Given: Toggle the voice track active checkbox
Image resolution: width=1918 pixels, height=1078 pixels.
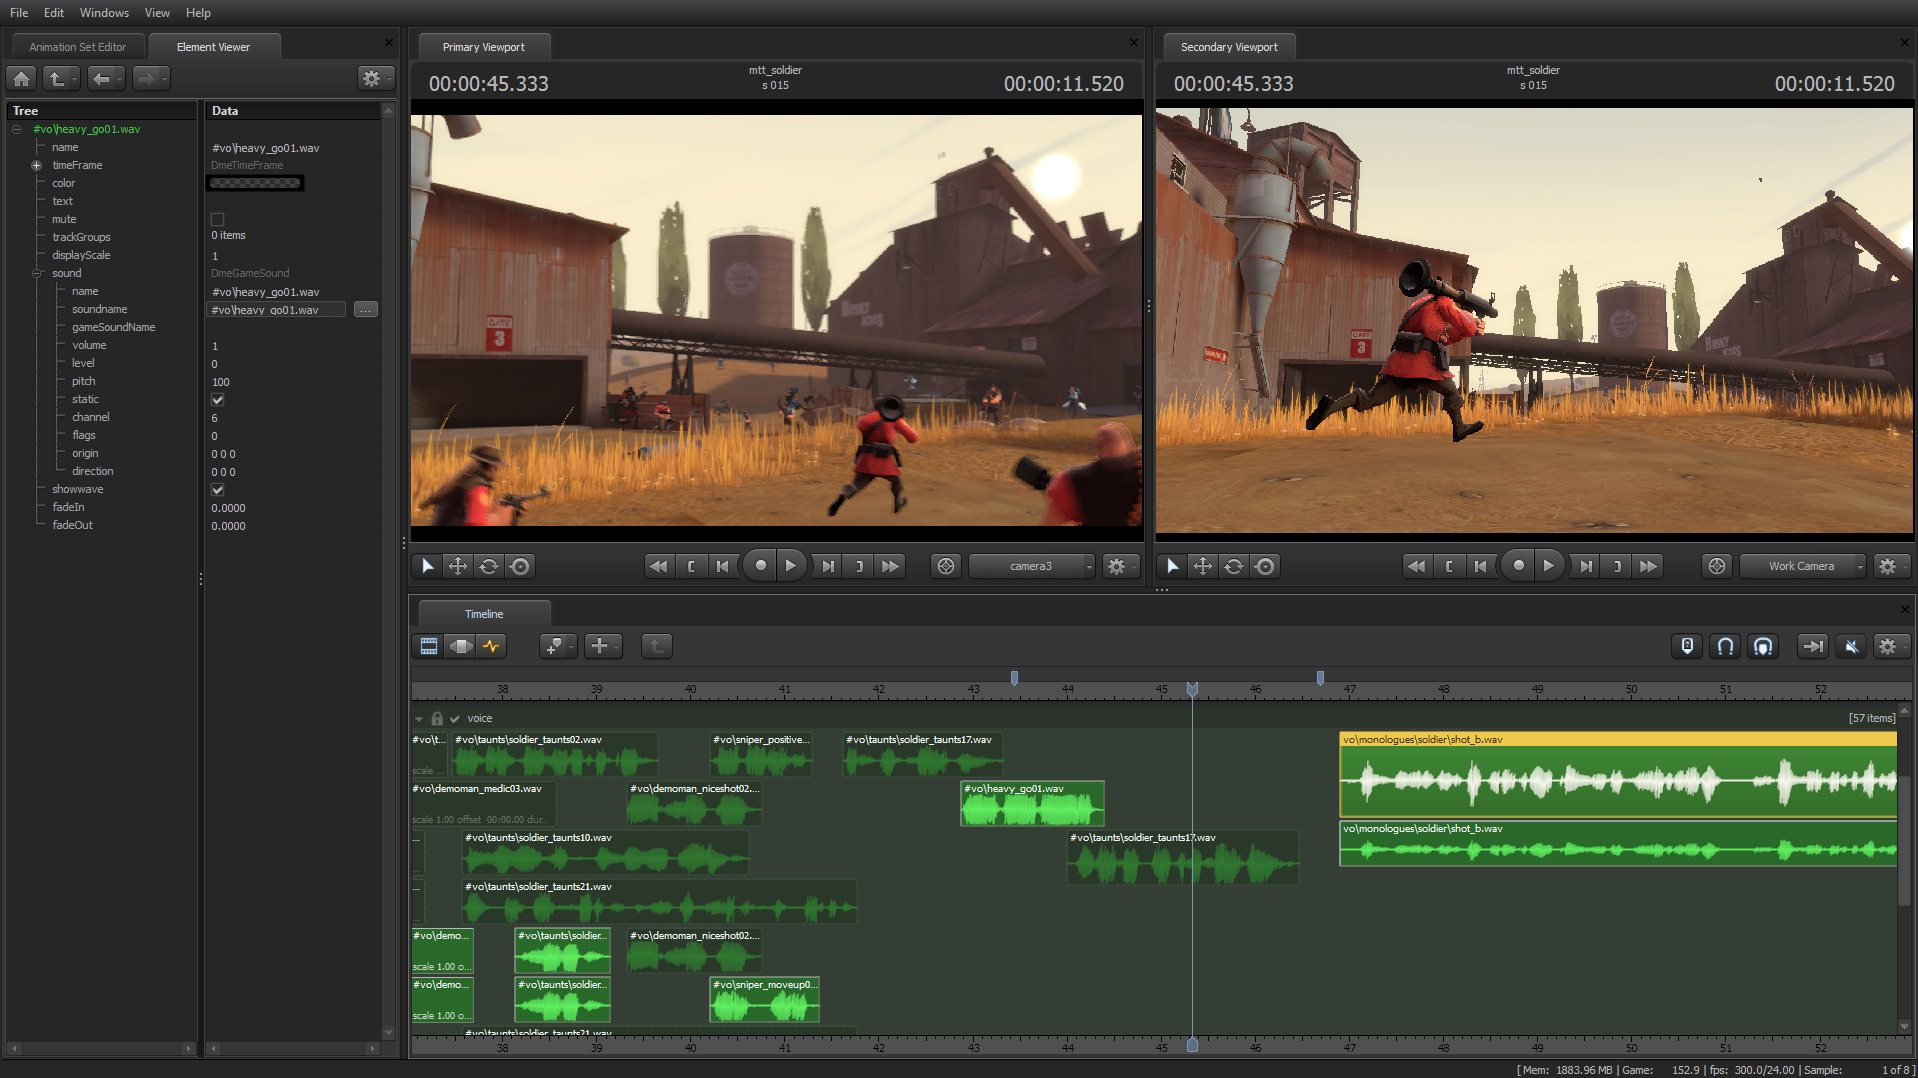Looking at the screenshot, I should [456, 718].
